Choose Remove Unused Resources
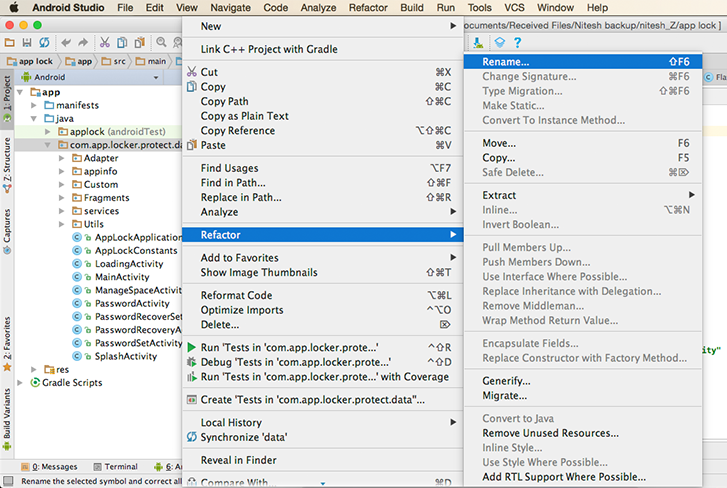This screenshot has height=488, width=727. (583, 433)
